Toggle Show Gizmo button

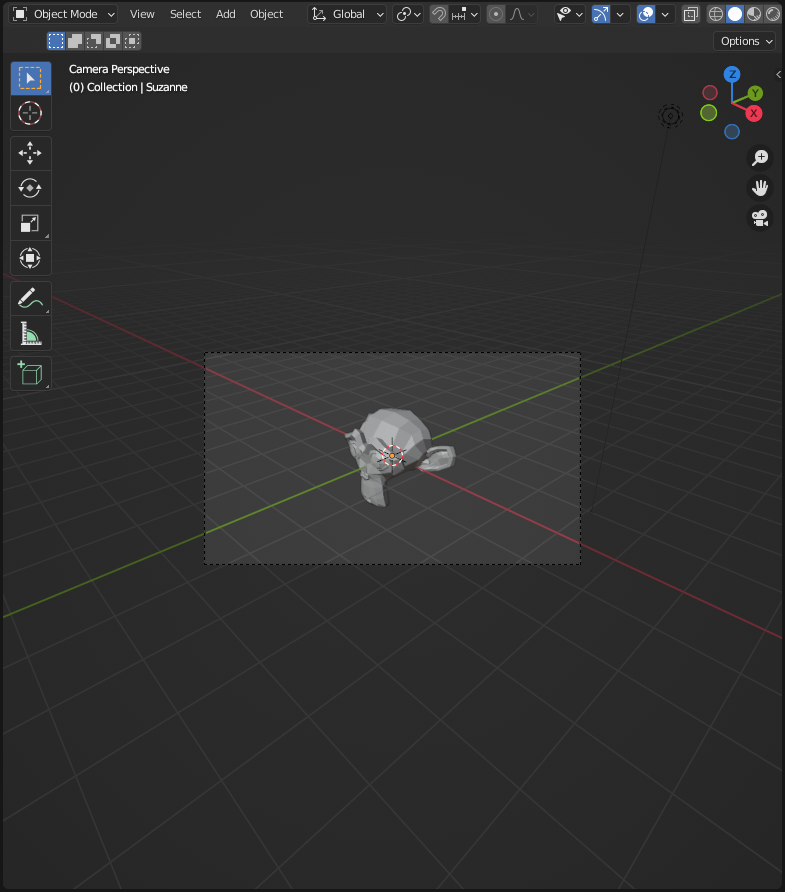[601, 14]
